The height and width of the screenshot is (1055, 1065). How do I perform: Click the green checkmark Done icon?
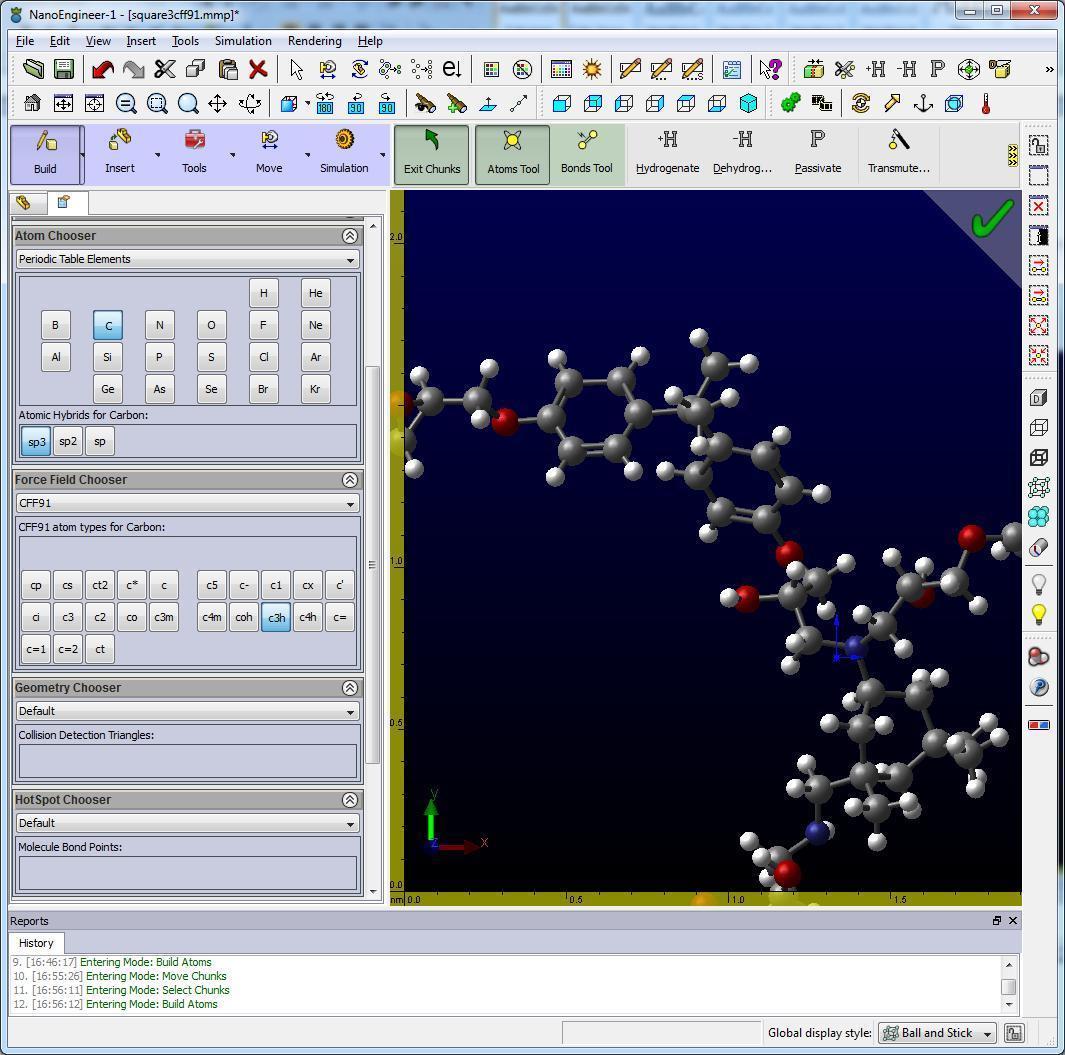(x=991, y=219)
